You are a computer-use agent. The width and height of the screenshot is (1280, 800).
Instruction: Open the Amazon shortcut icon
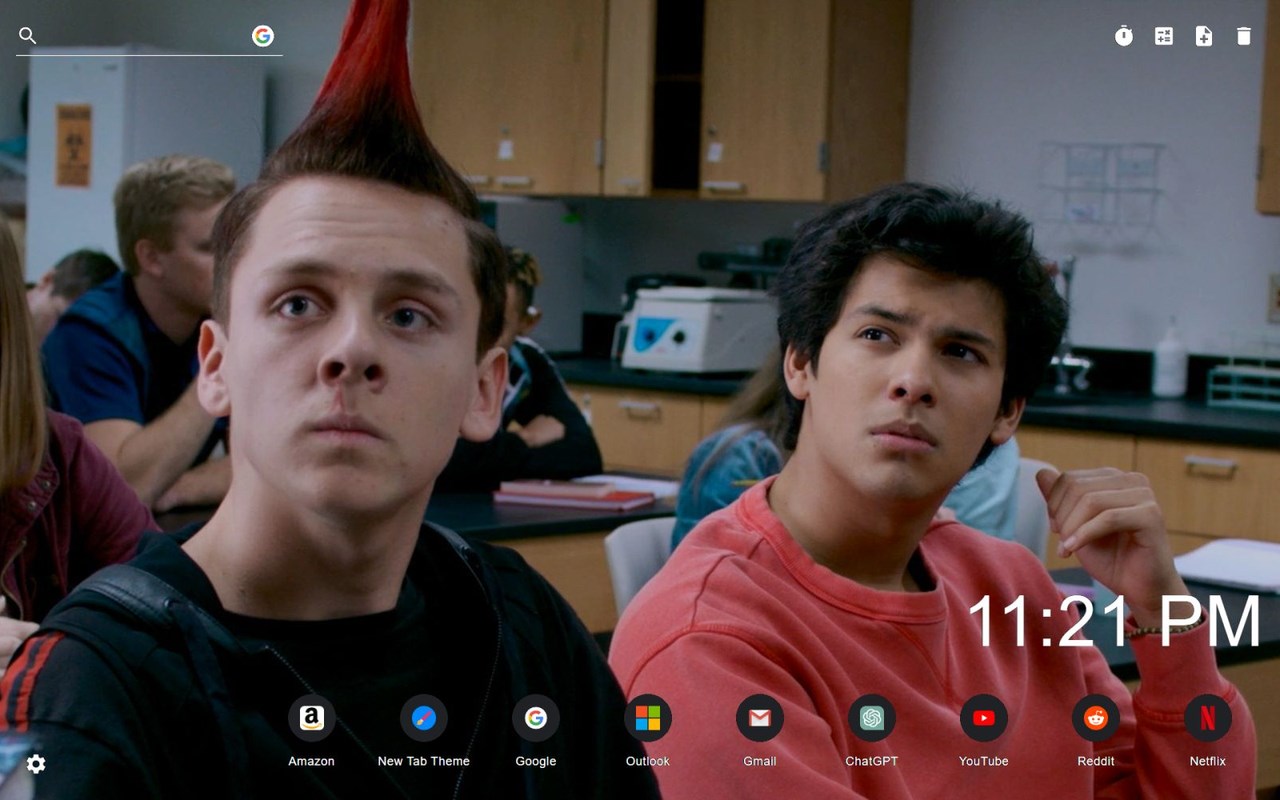point(311,718)
